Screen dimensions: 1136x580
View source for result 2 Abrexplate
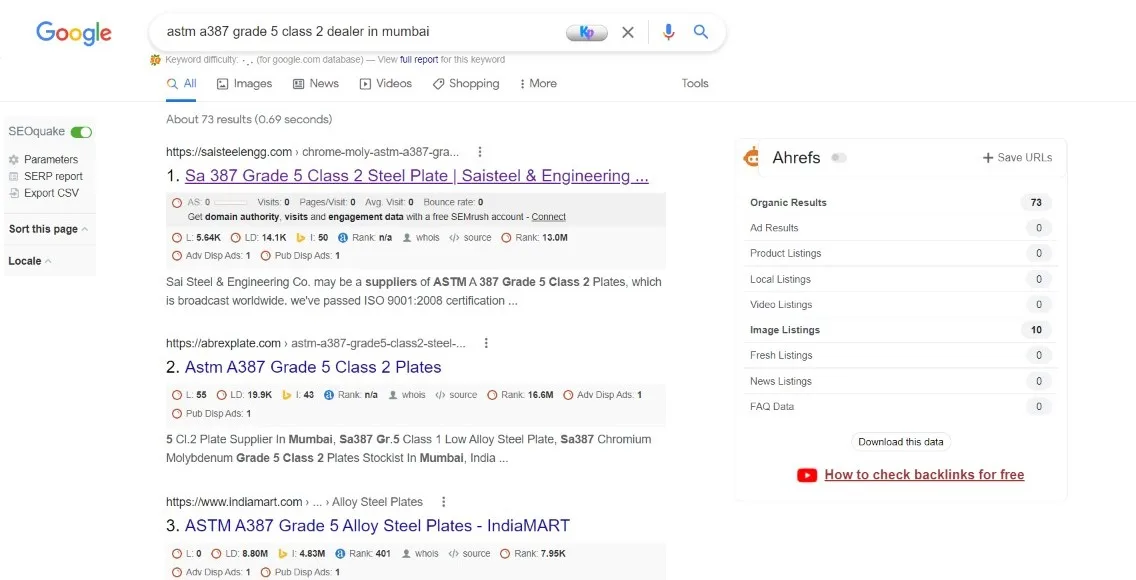[x=456, y=395]
